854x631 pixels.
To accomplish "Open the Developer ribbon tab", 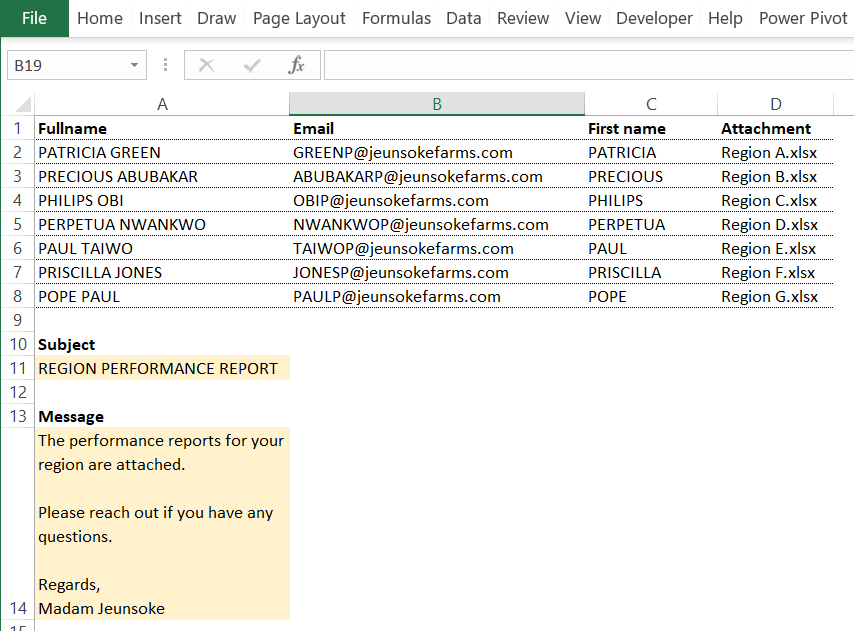I will coord(654,18).
